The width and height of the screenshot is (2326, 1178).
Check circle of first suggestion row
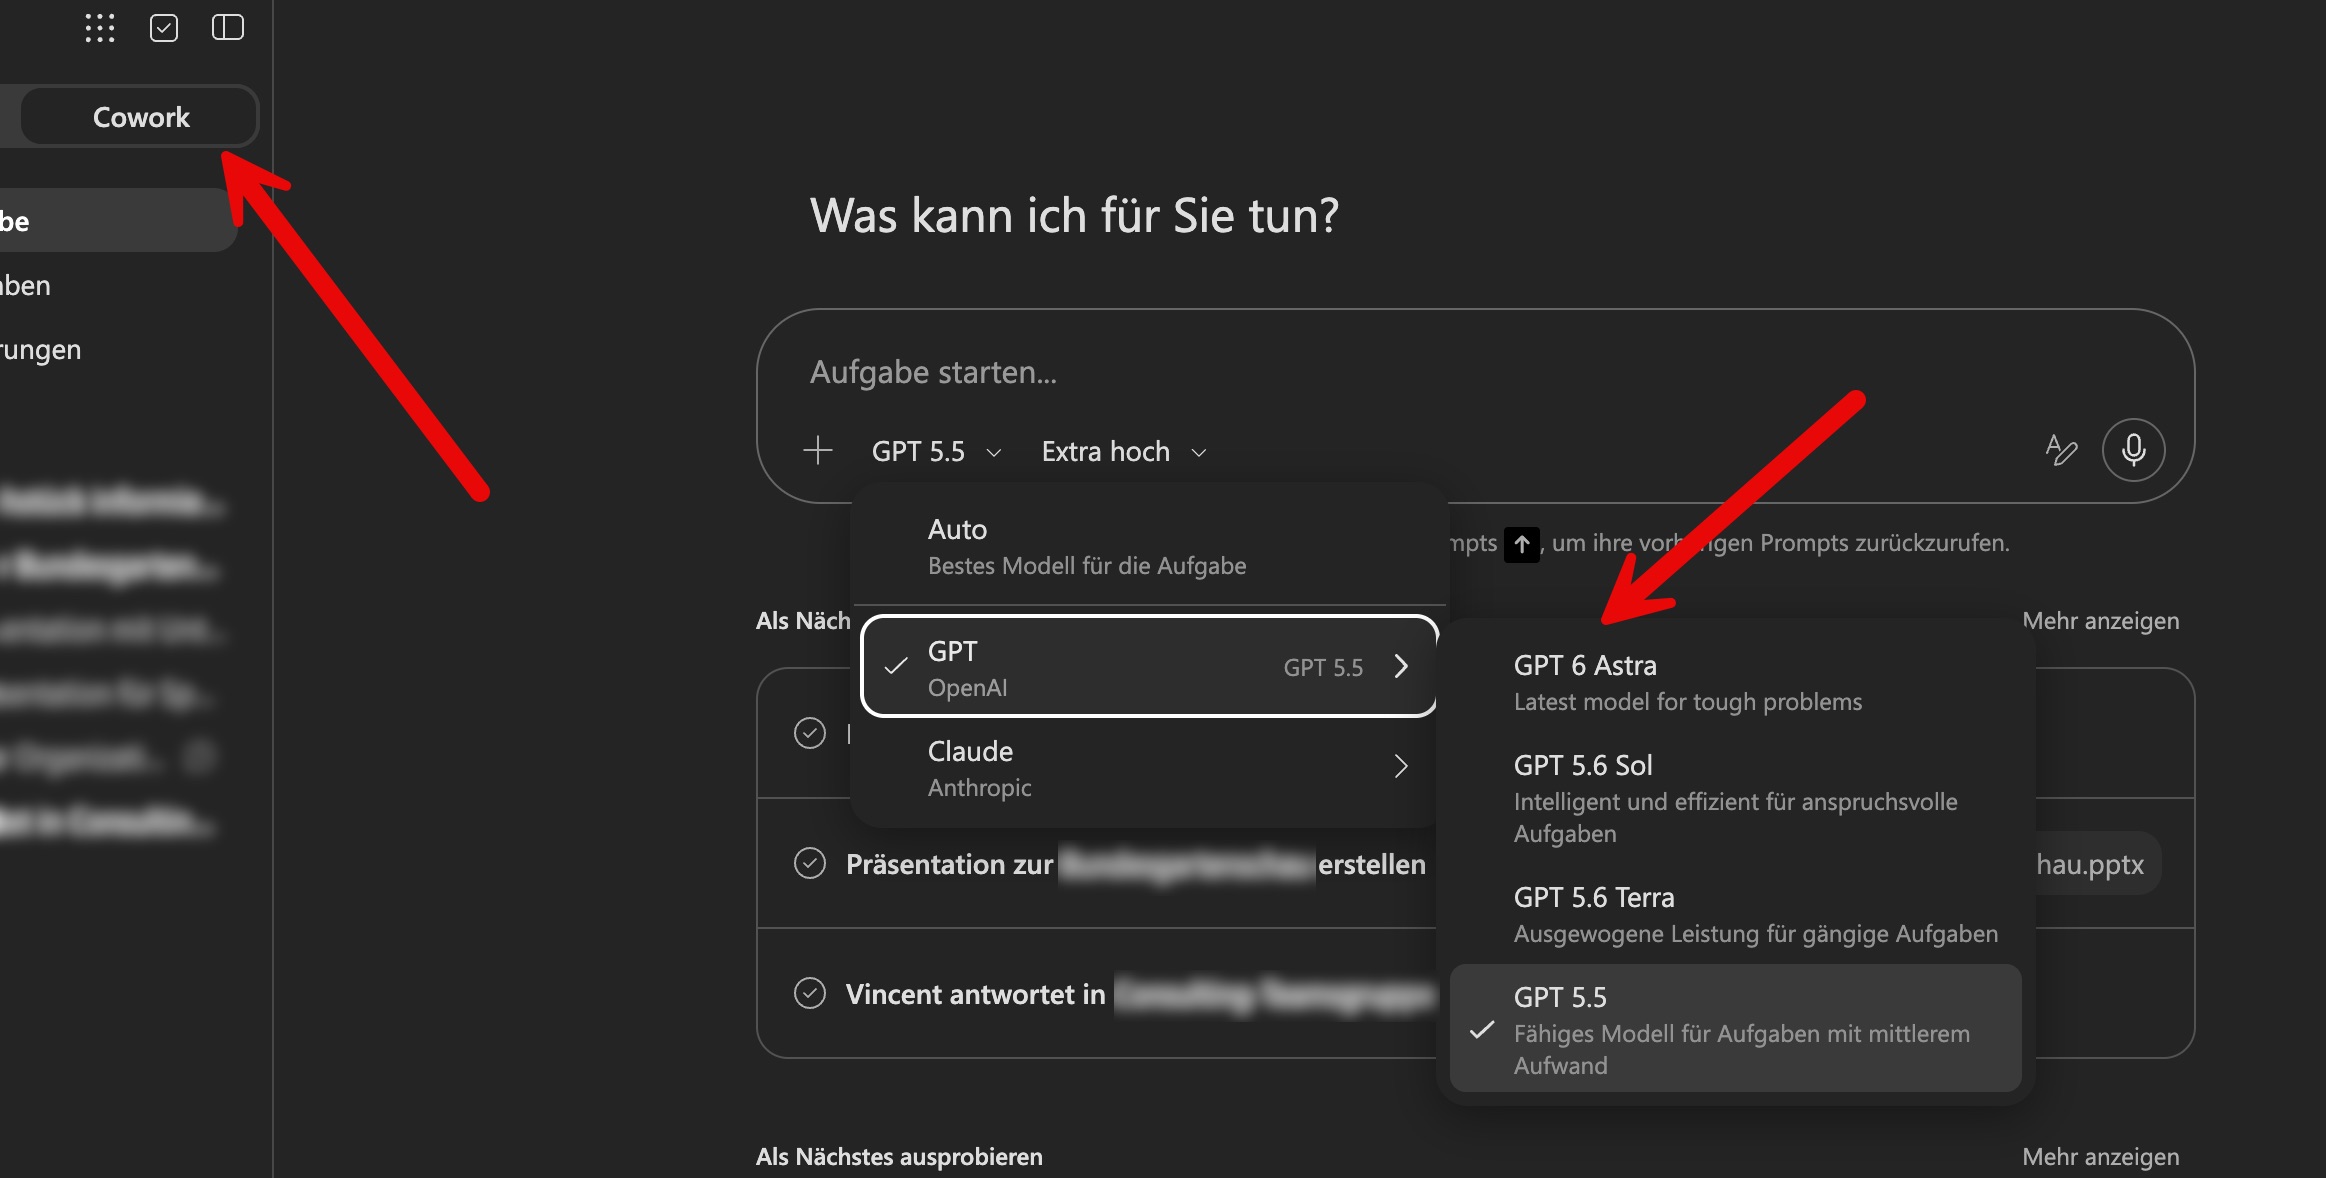click(809, 733)
